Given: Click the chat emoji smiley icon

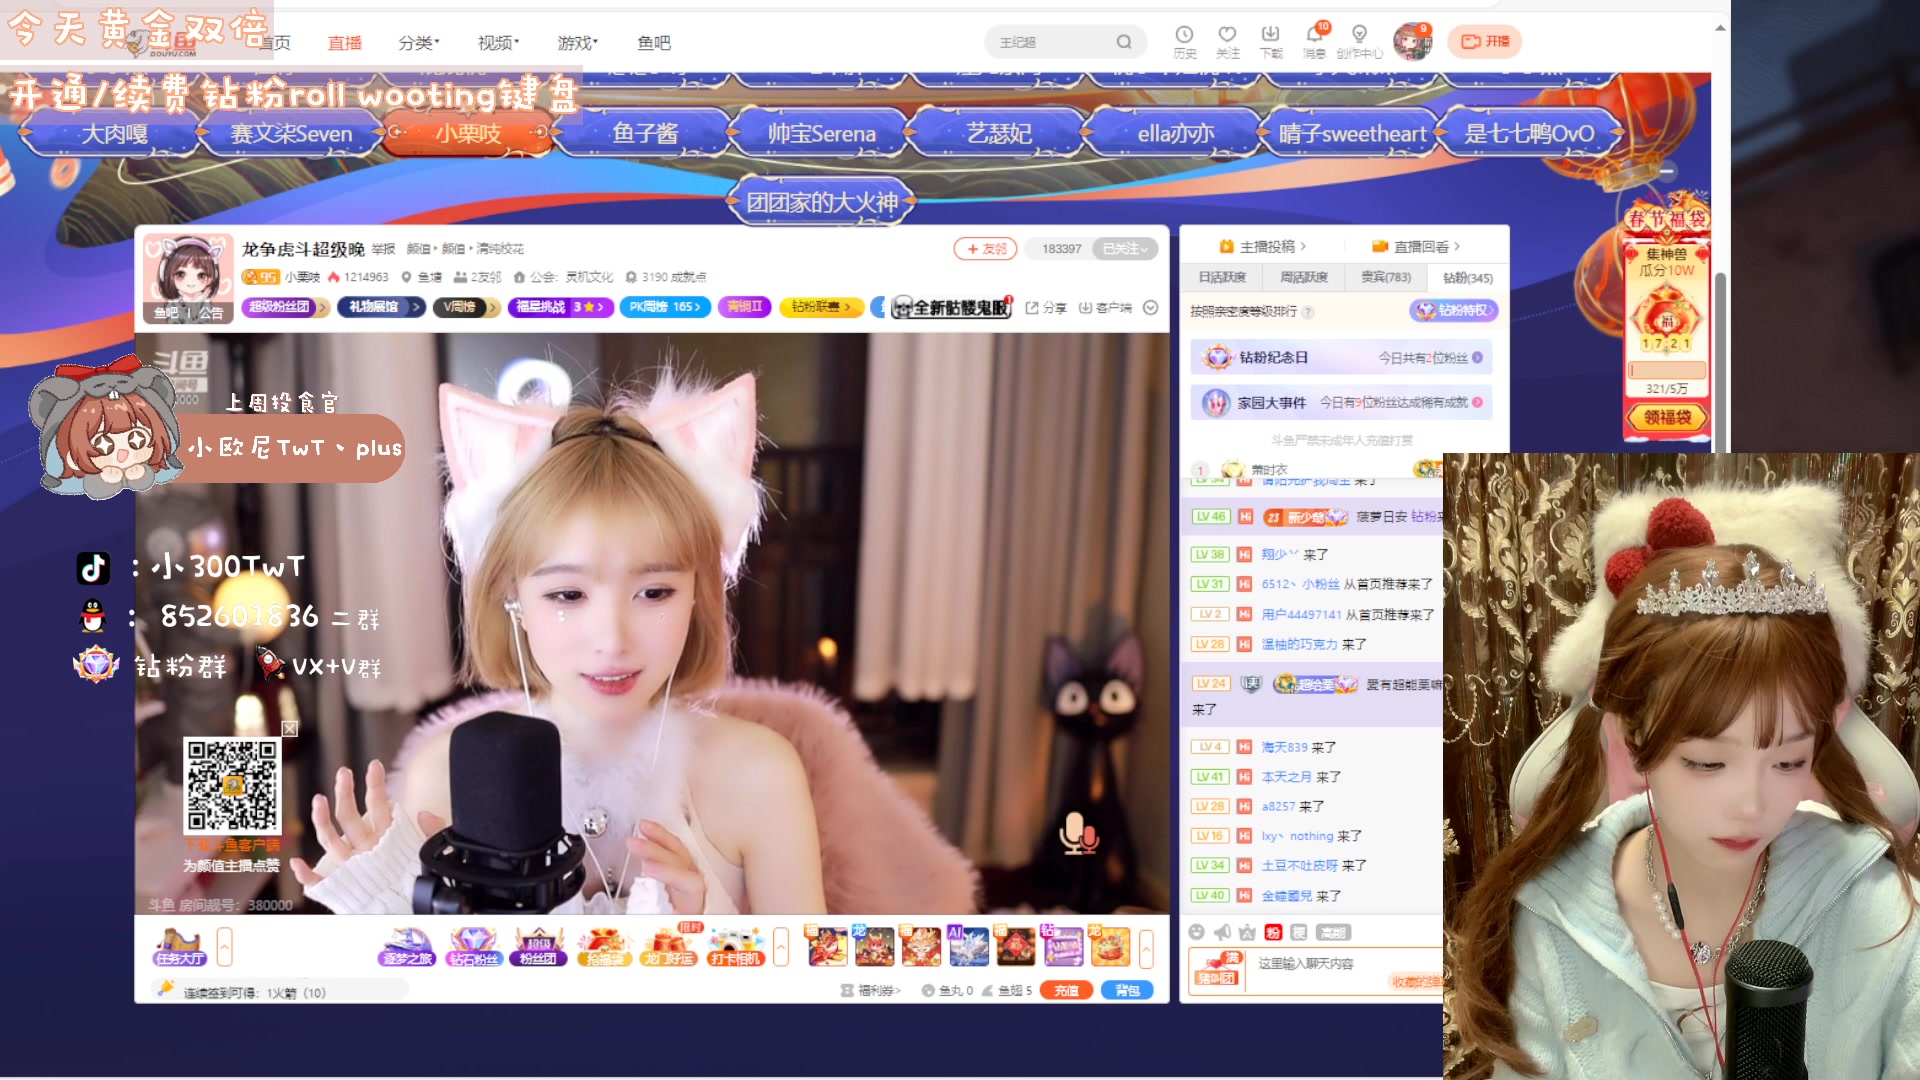Looking at the screenshot, I should coord(1196,932).
